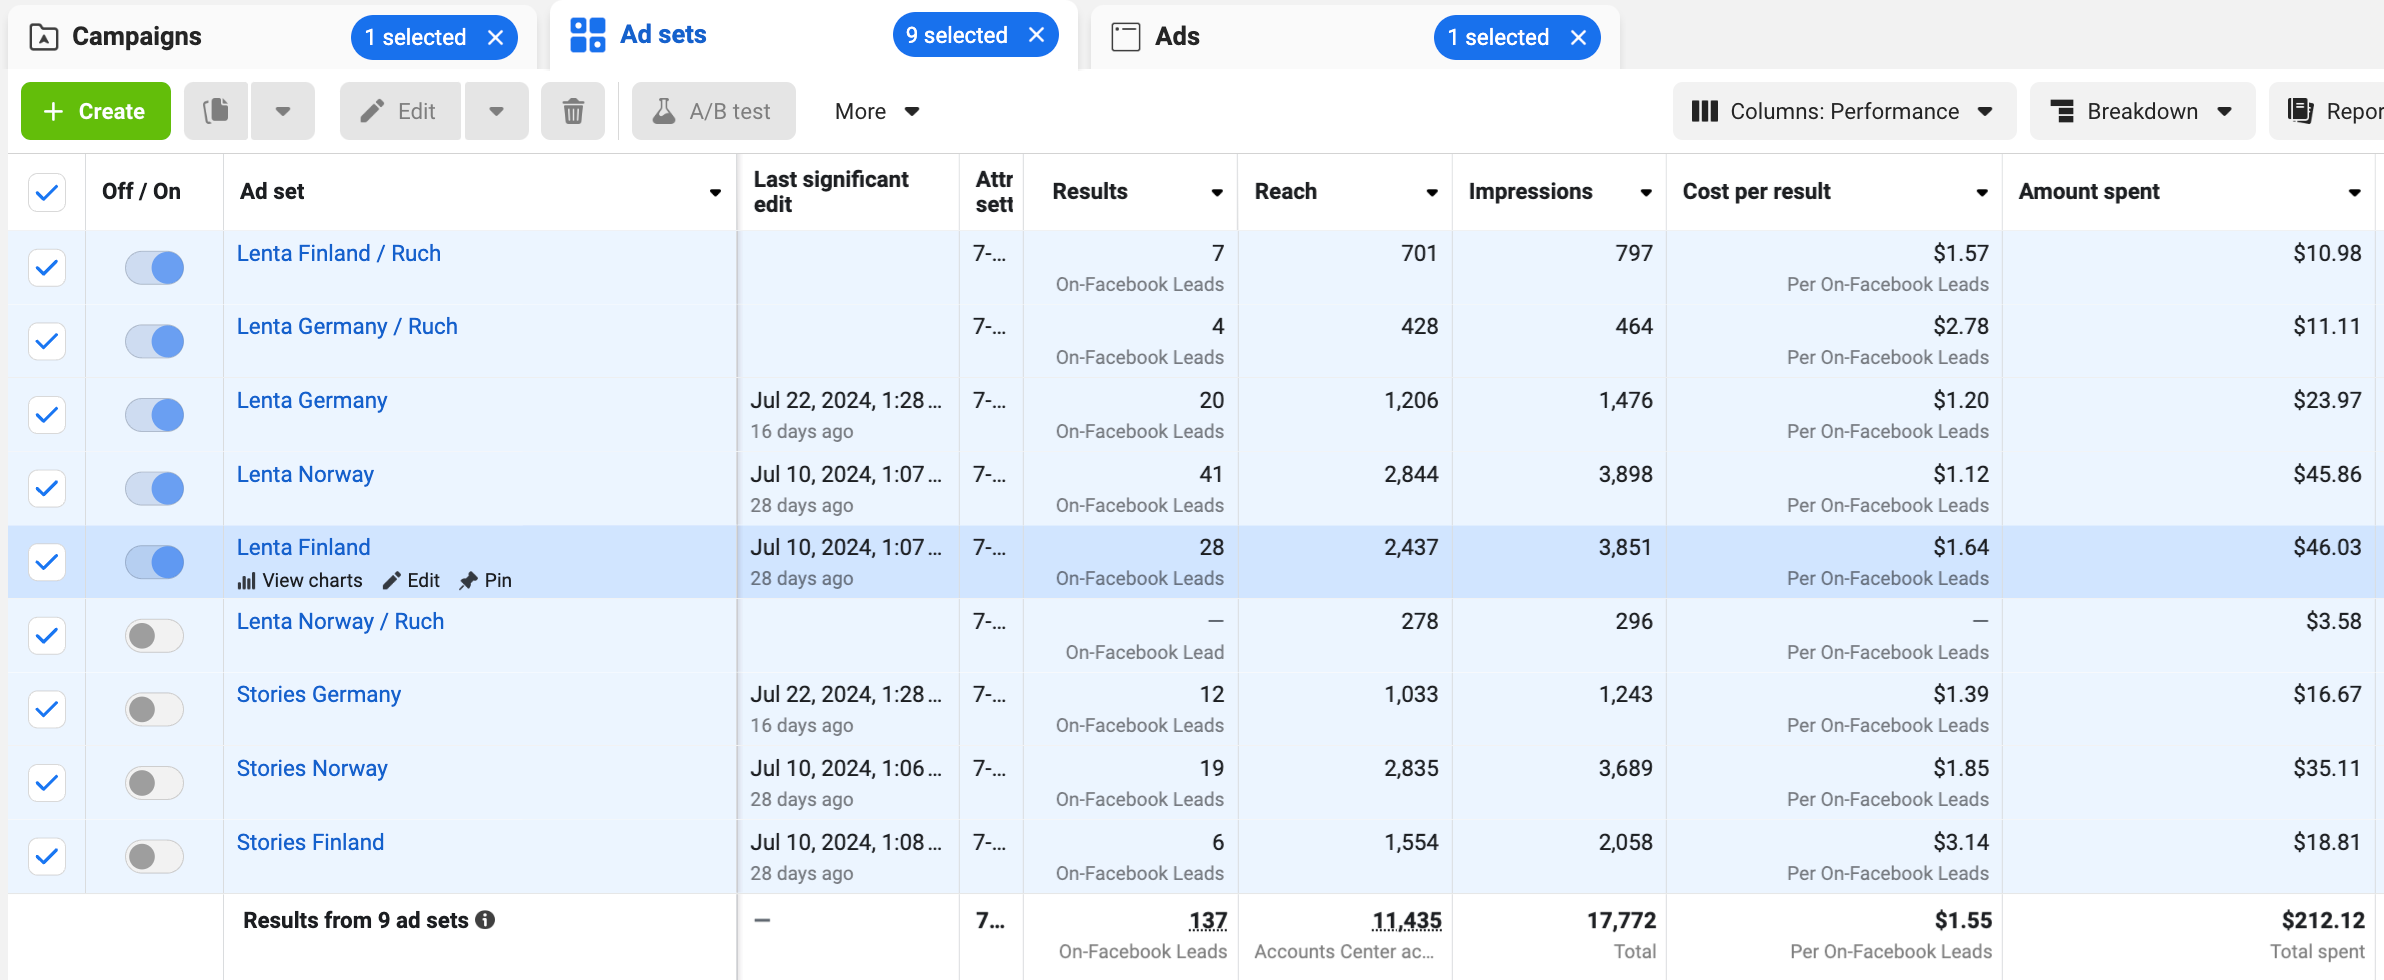
Task: Sort by the Amount spent column
Action: pyautogui.click(x=2089, y=191)
